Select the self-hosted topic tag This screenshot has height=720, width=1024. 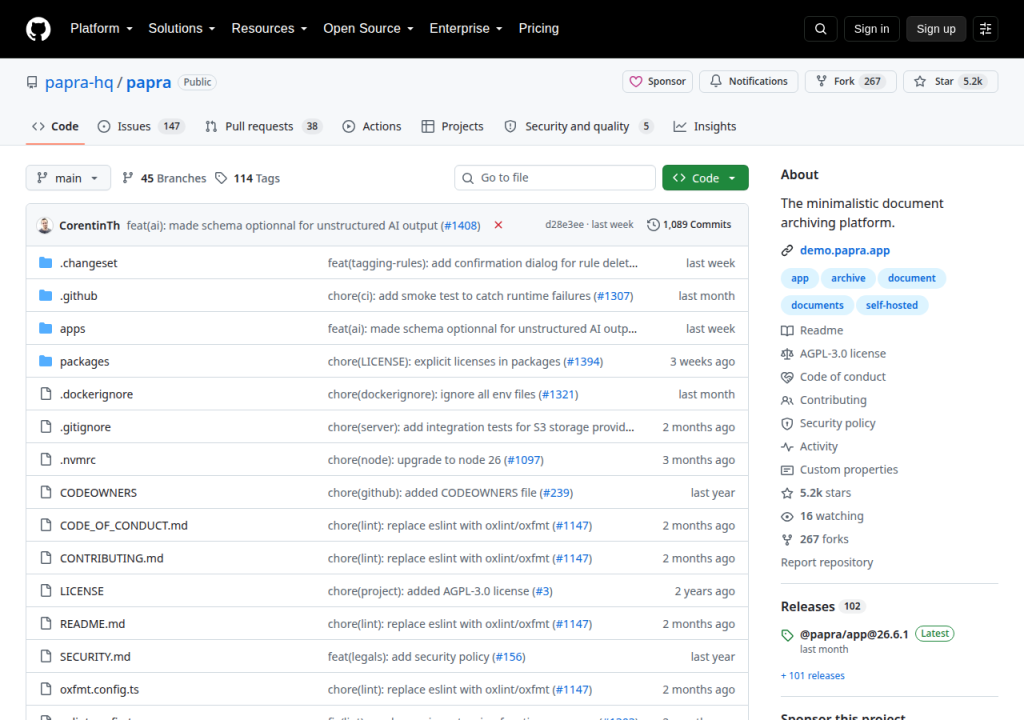(x=891, y=305)
